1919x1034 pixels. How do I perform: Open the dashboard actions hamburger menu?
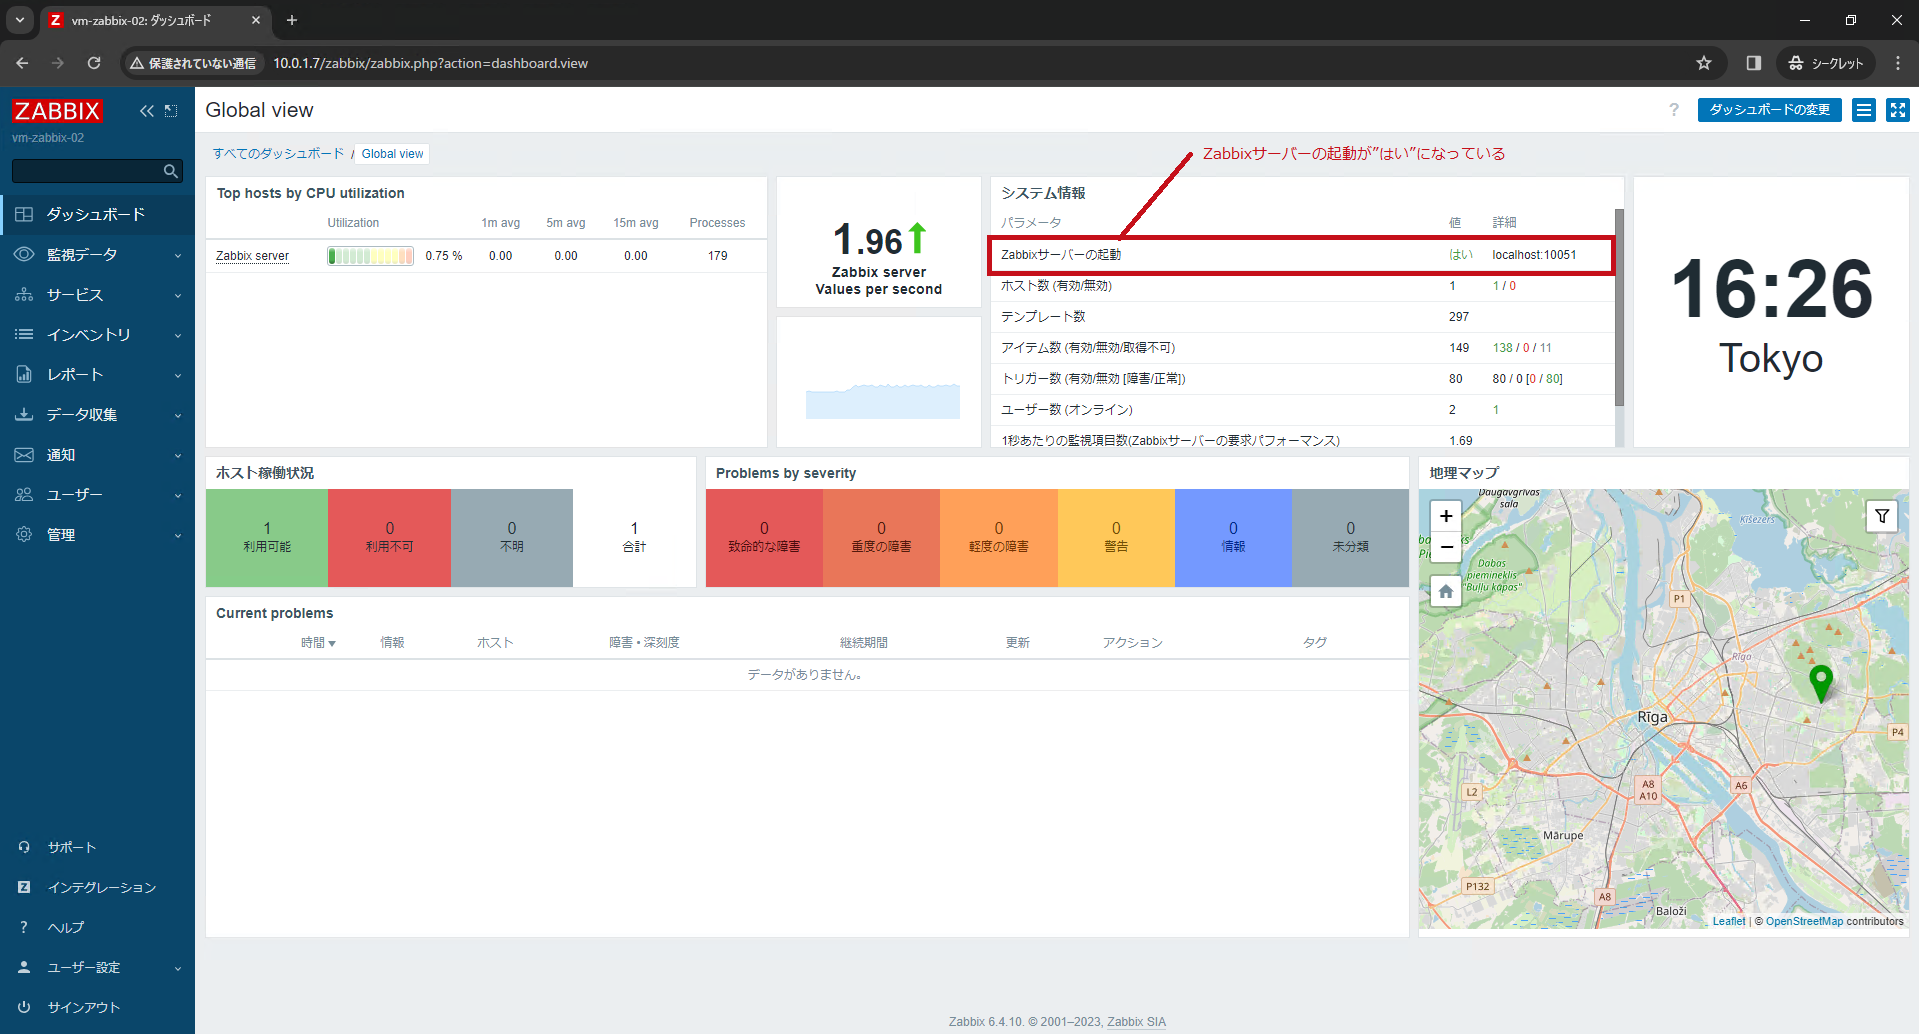point(1864,110)
